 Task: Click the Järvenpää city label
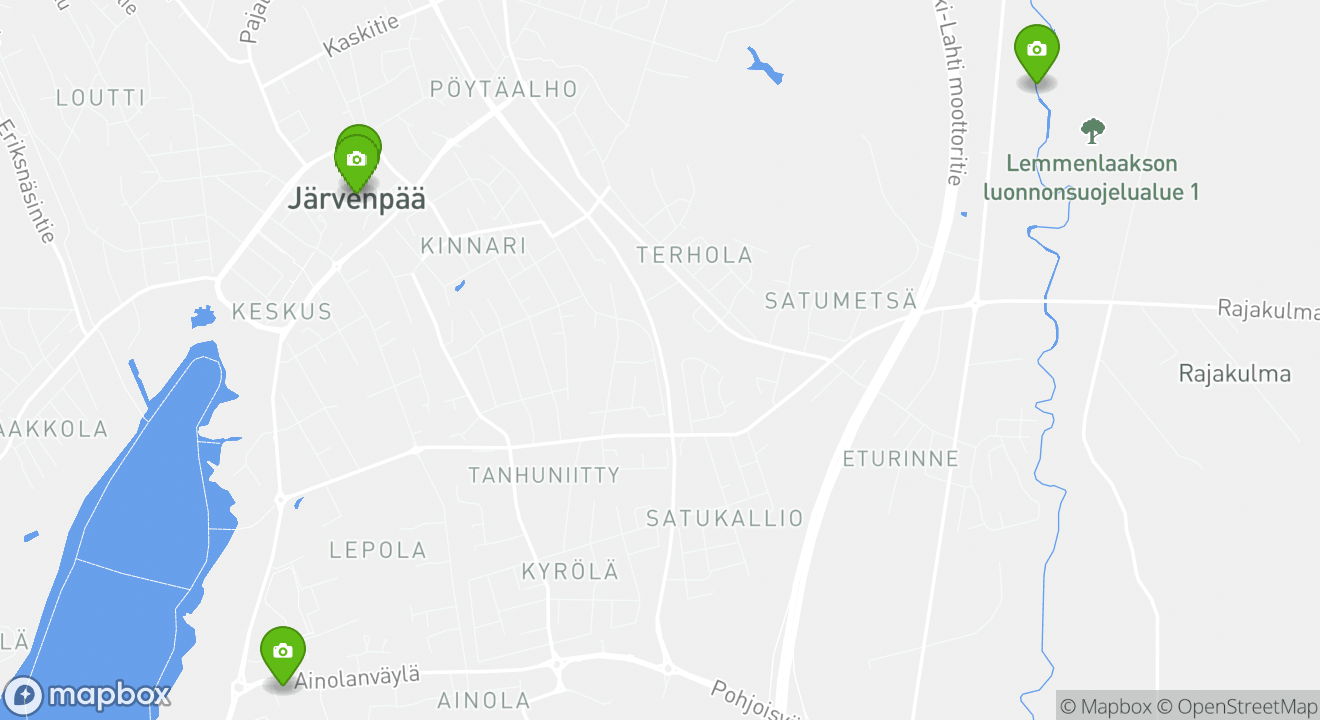tap(356, 199)
